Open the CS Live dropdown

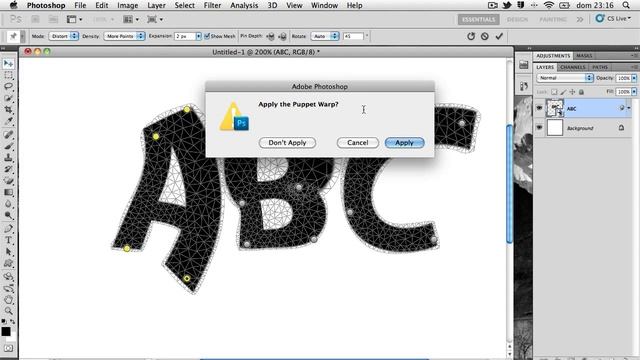pyautogui.click(x=613, y=18)
